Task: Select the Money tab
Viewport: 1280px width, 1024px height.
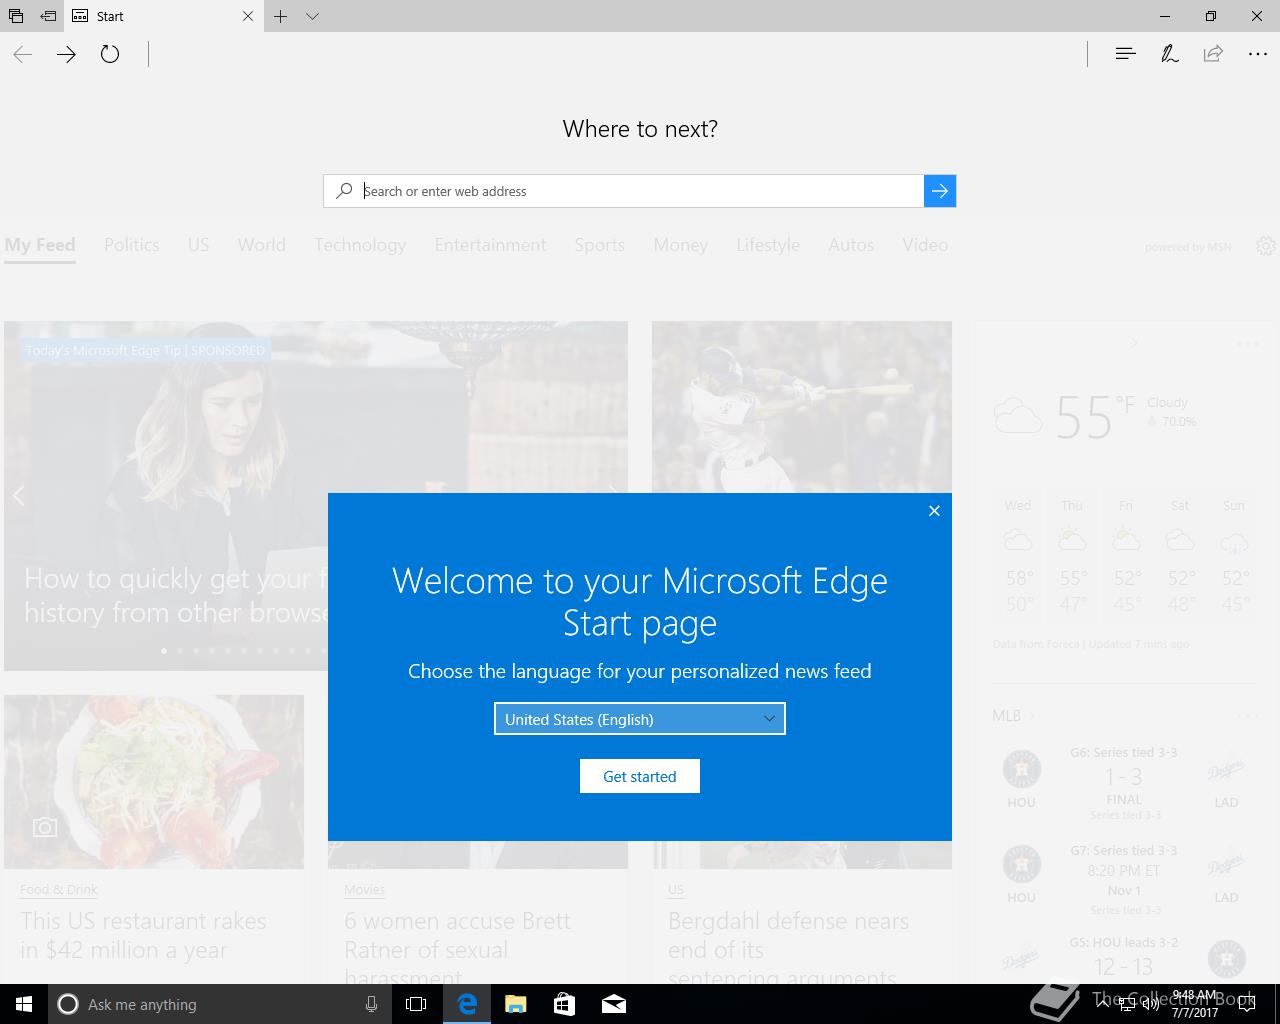Action: pyautogui.click(x=681, y=245)
